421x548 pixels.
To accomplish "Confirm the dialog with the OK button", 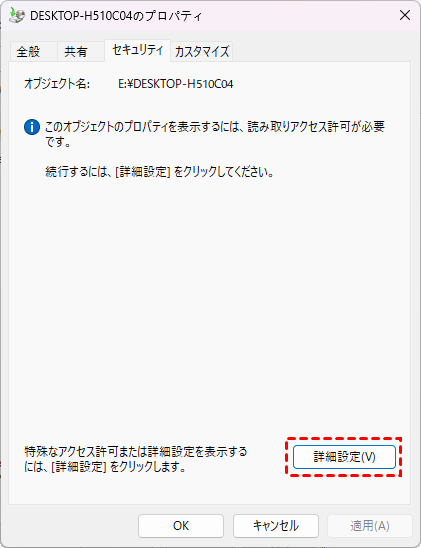I will click(181, 526).
